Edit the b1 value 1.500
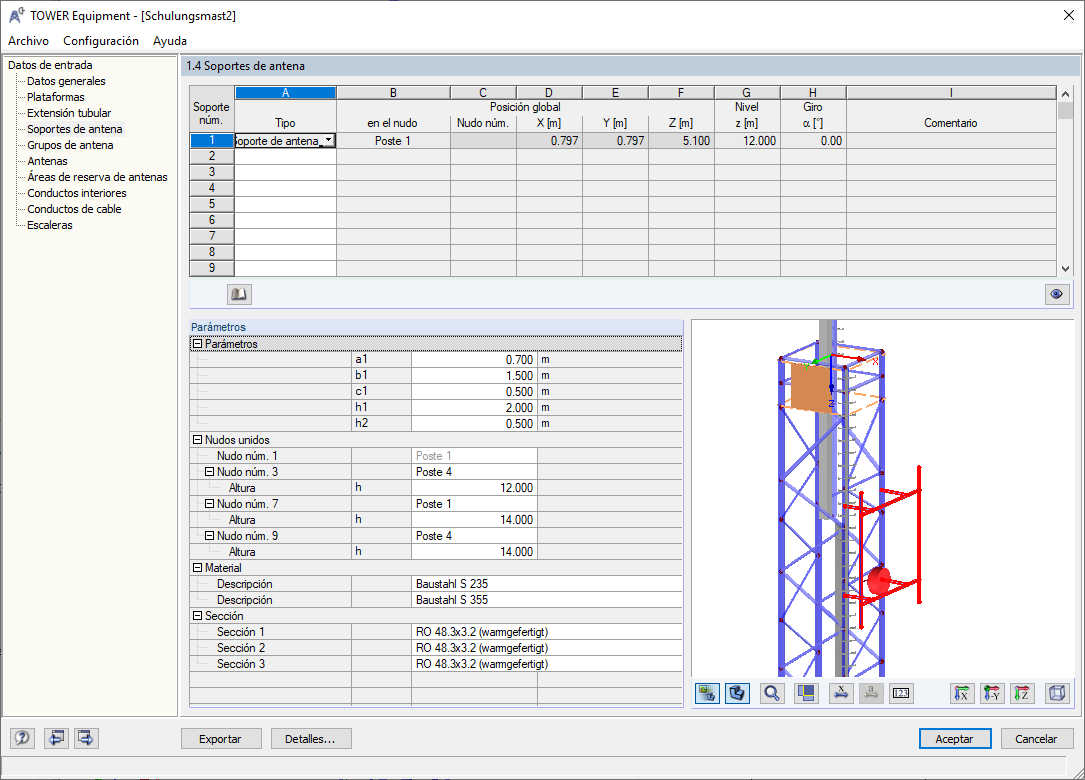 click(474, 375)
